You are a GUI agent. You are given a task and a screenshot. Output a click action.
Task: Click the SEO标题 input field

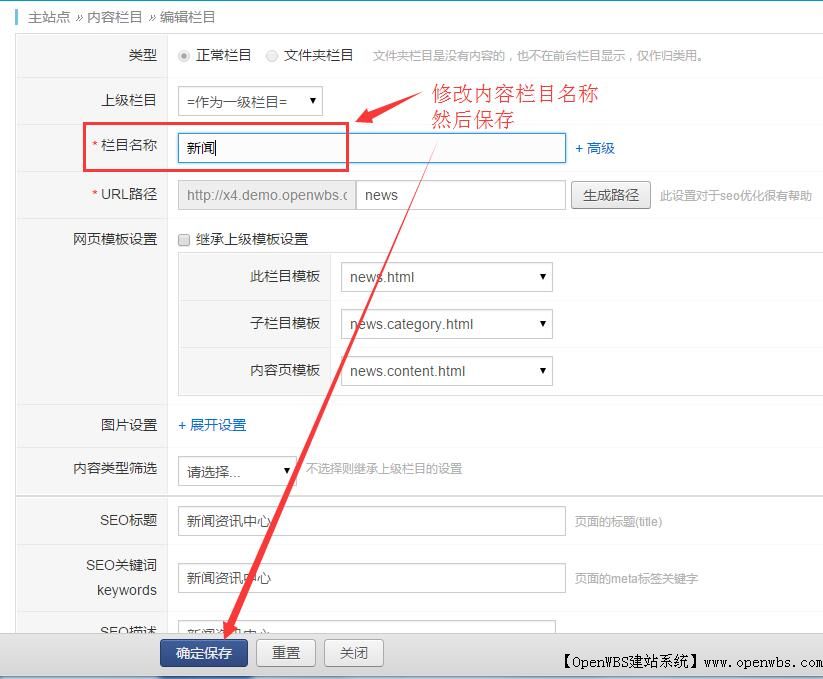point(370,520)
